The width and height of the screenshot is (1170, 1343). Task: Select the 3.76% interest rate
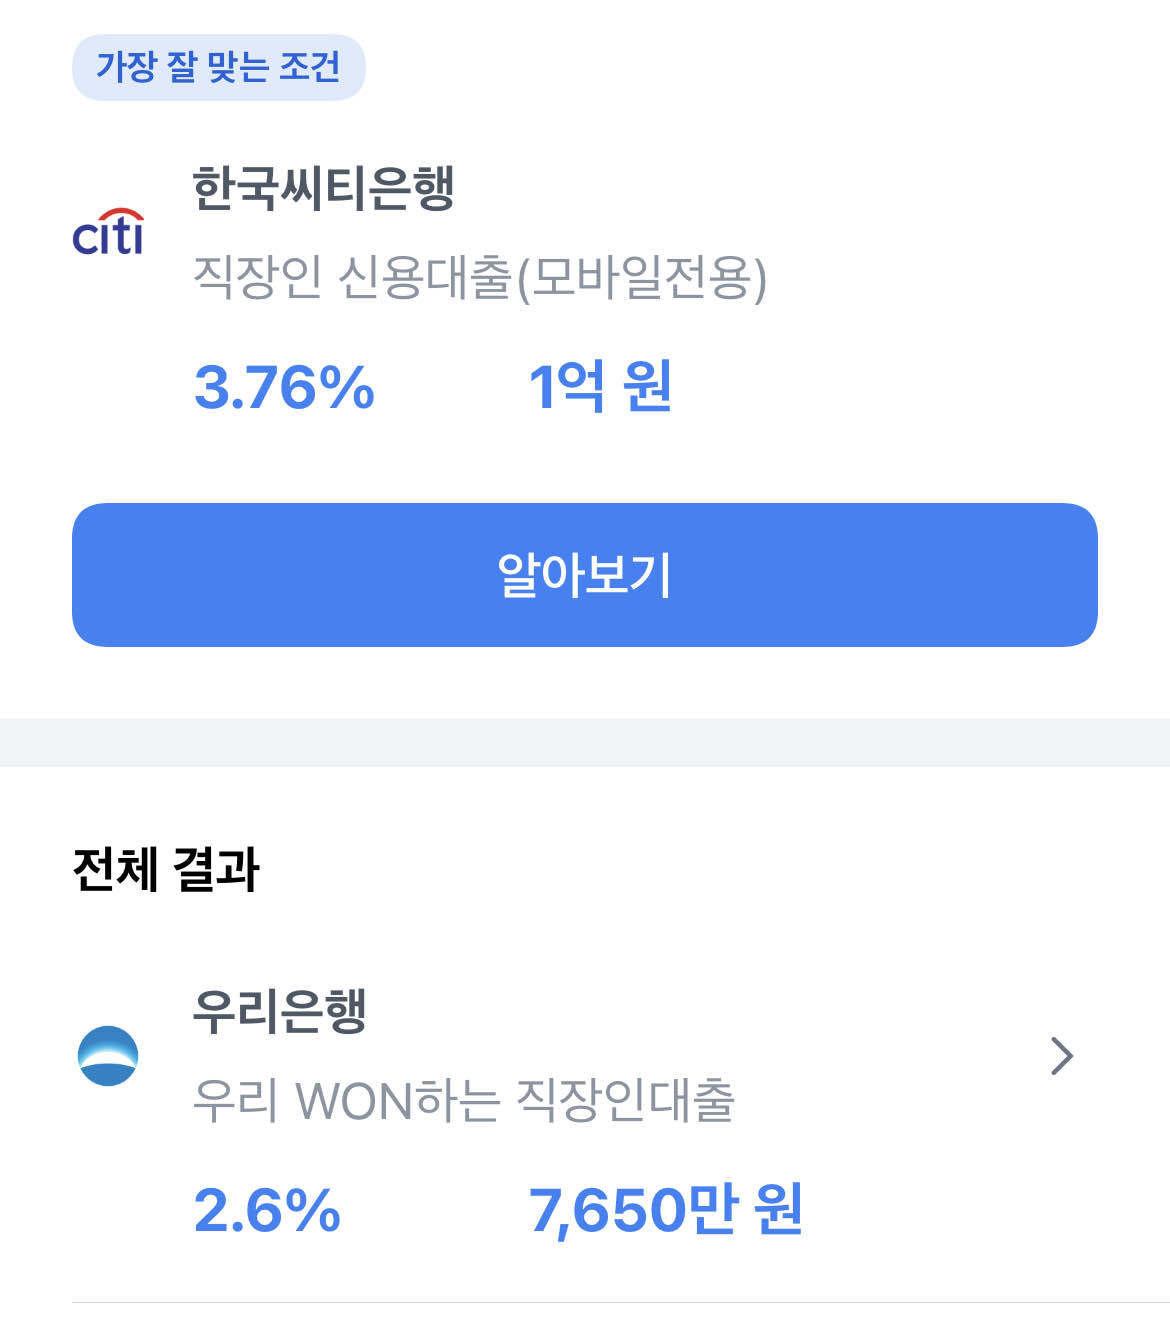click(x=283, y=390)
